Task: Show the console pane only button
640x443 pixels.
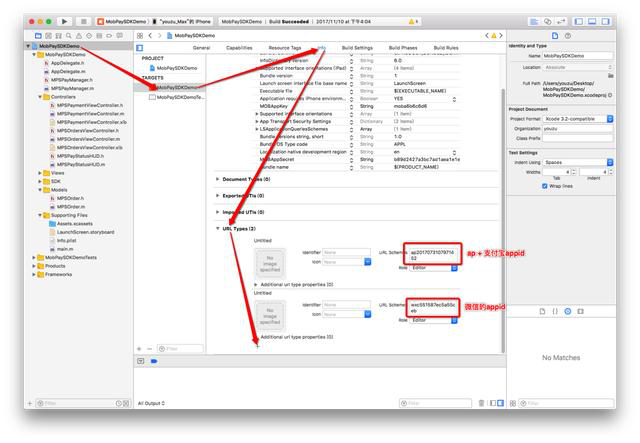Action: [x=500, y=403]
